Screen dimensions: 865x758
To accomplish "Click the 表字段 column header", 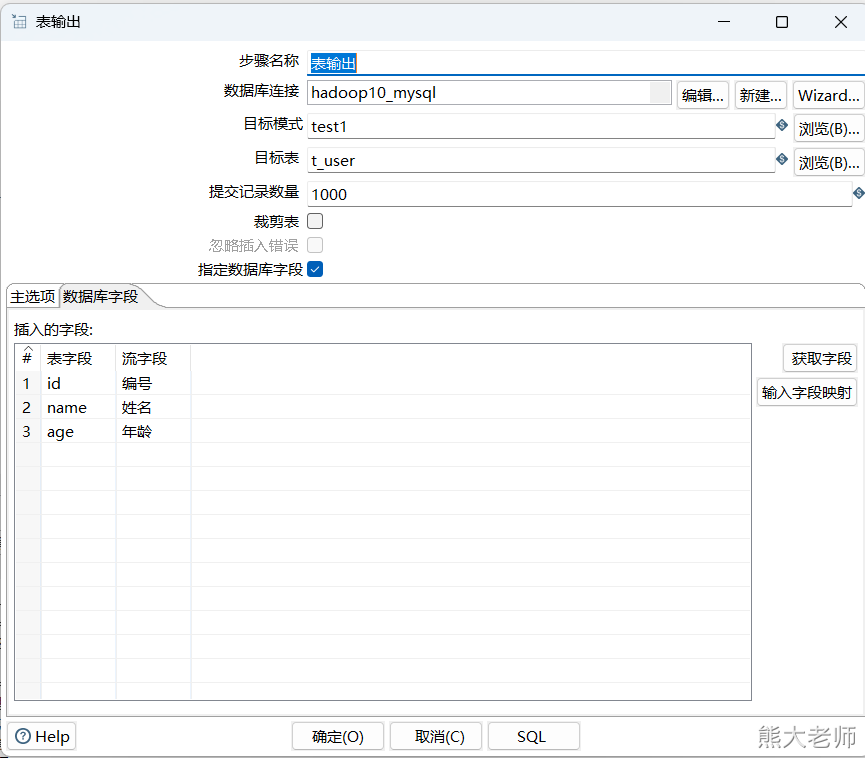I will tap(78, 359).
